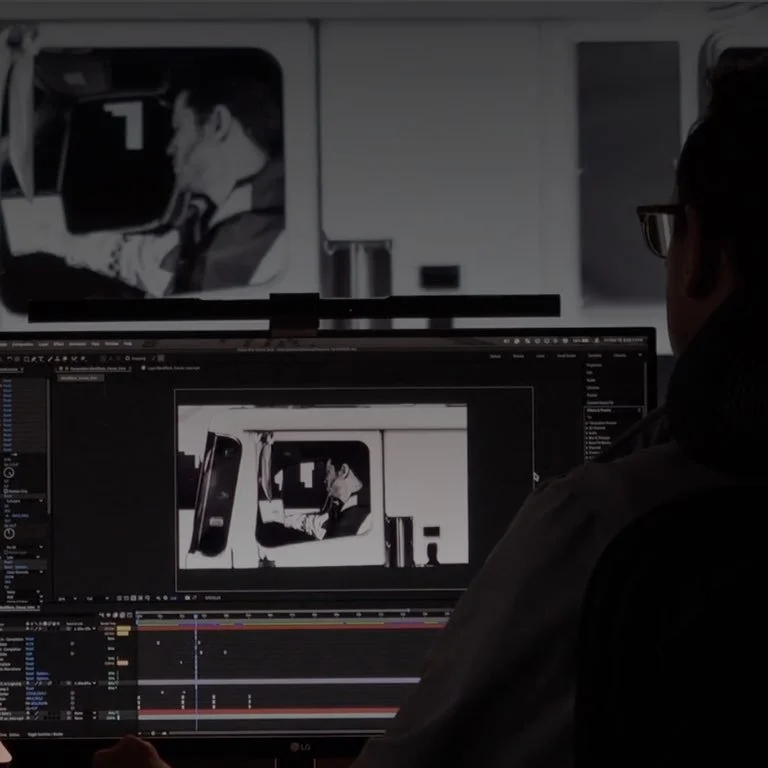Select the Roto Brush tool
This screenshot has height=768, width=768.
(x=74, y=359)
